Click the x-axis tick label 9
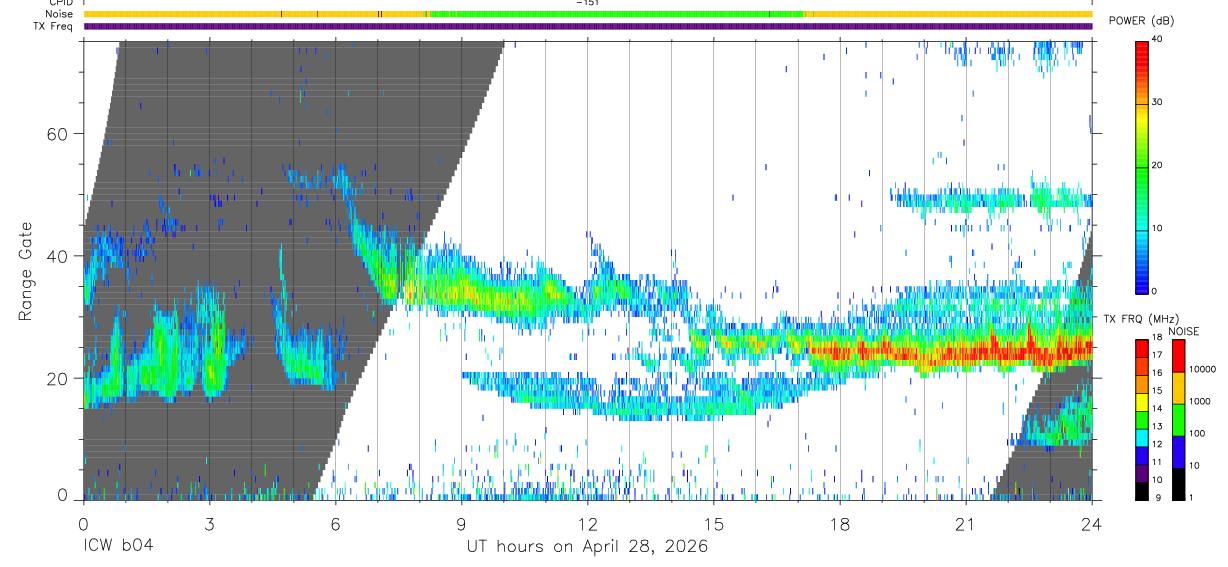Image resolution: width=1228 pixels, height=567 pixels. [x=461, y=524]
